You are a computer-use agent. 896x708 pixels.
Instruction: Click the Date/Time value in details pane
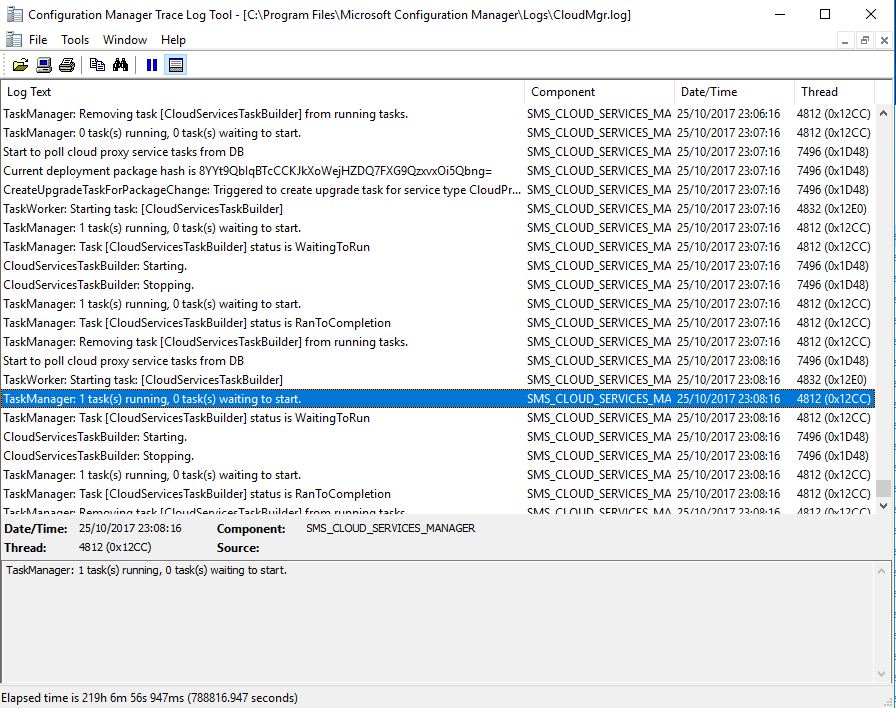point(130,529)
